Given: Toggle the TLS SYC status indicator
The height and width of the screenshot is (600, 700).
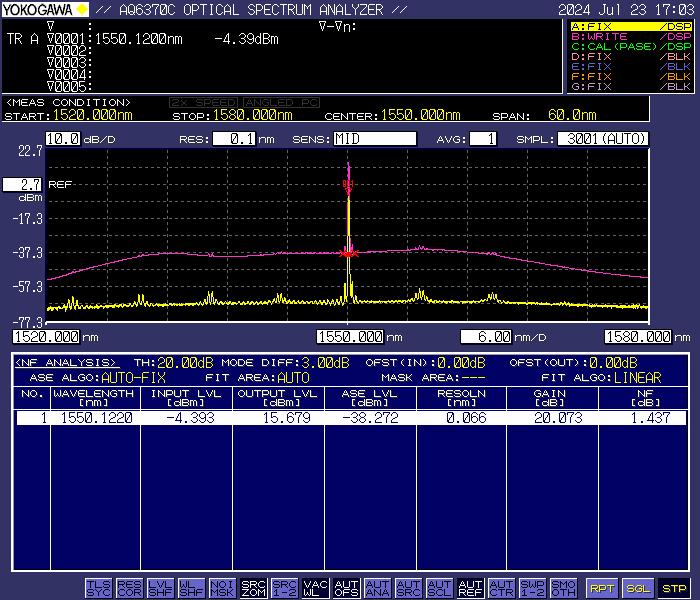Looking at the screenshot, I should [x=100, y=588].
